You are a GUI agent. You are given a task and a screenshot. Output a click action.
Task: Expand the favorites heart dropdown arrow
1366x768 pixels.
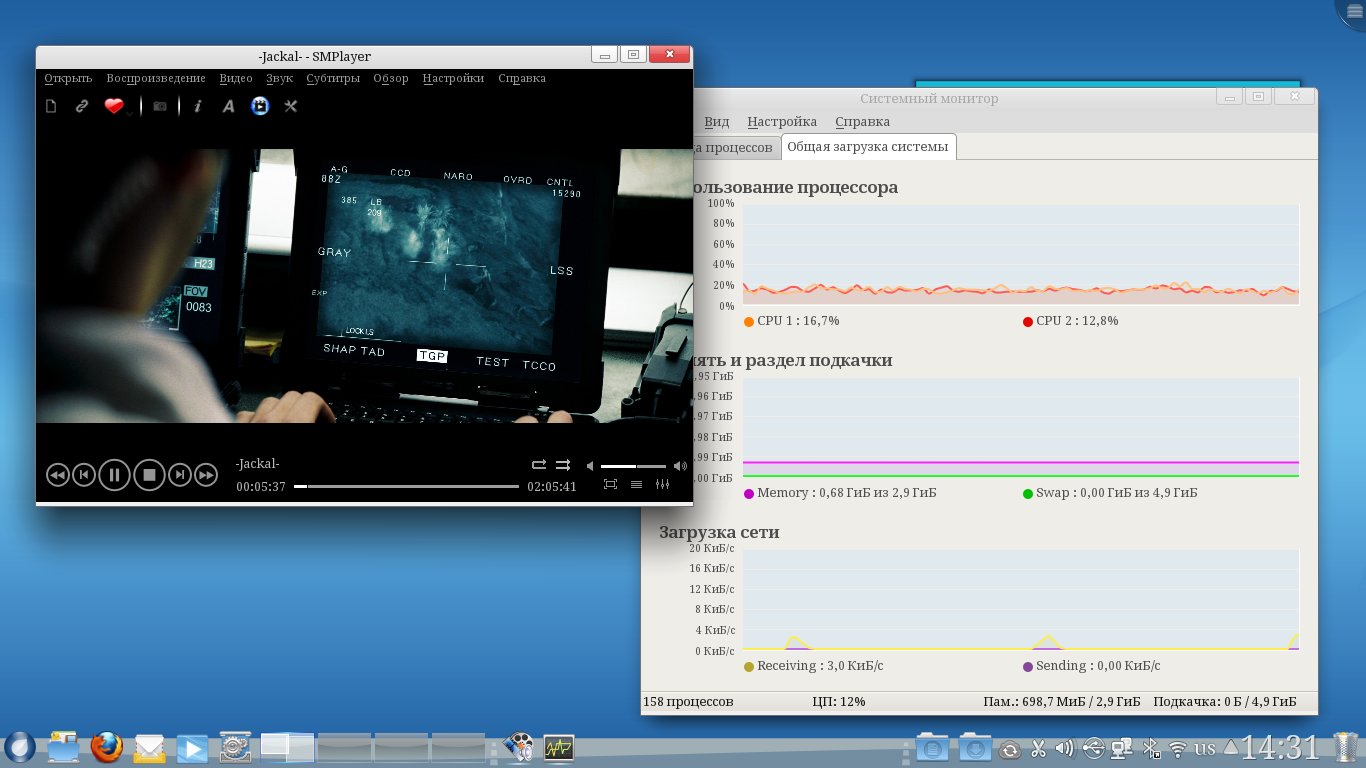[x=129, y=112]
